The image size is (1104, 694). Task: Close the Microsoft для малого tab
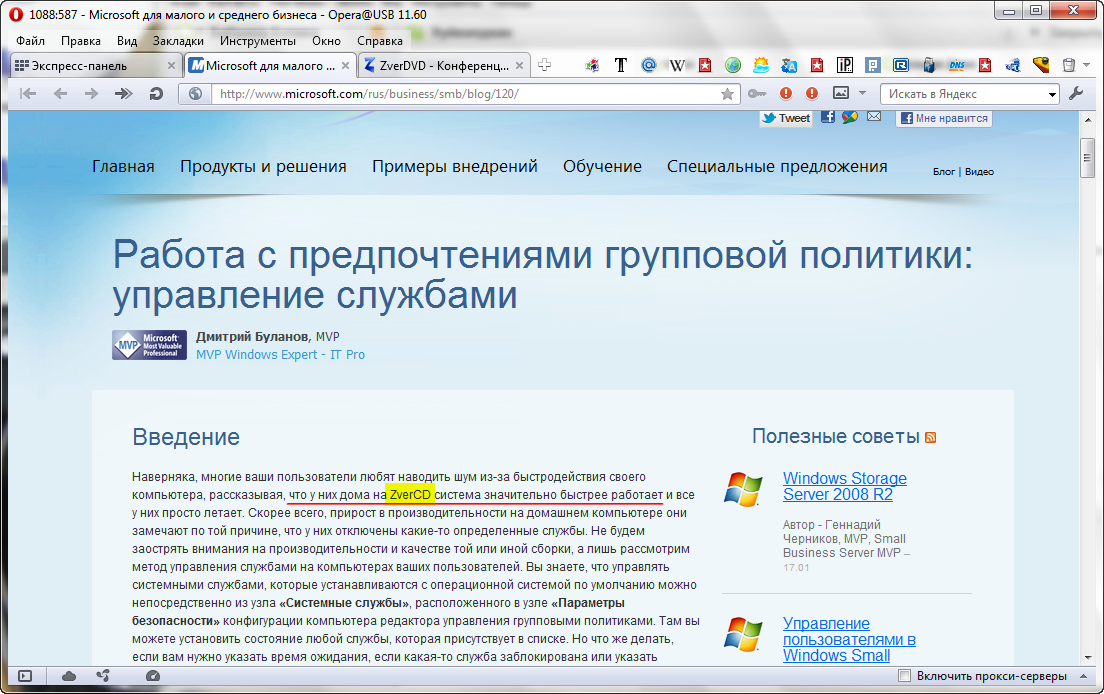pyautogui.click(x=346, y=65)
